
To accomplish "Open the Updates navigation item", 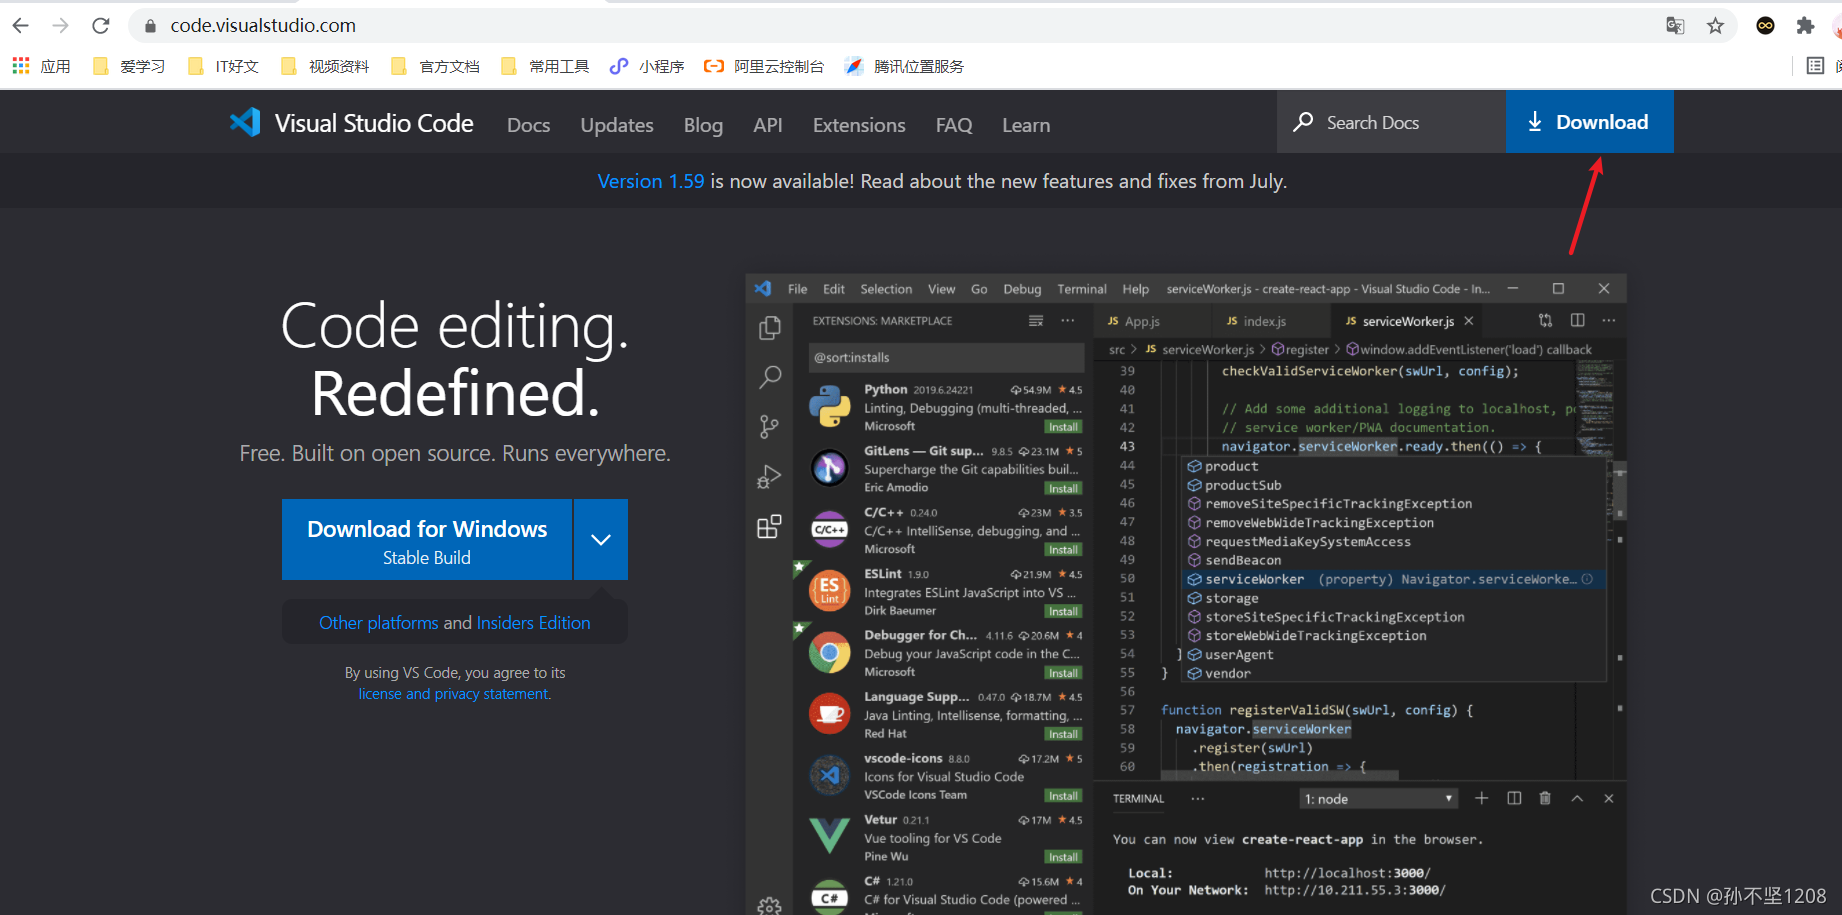I will pos(617,125).
